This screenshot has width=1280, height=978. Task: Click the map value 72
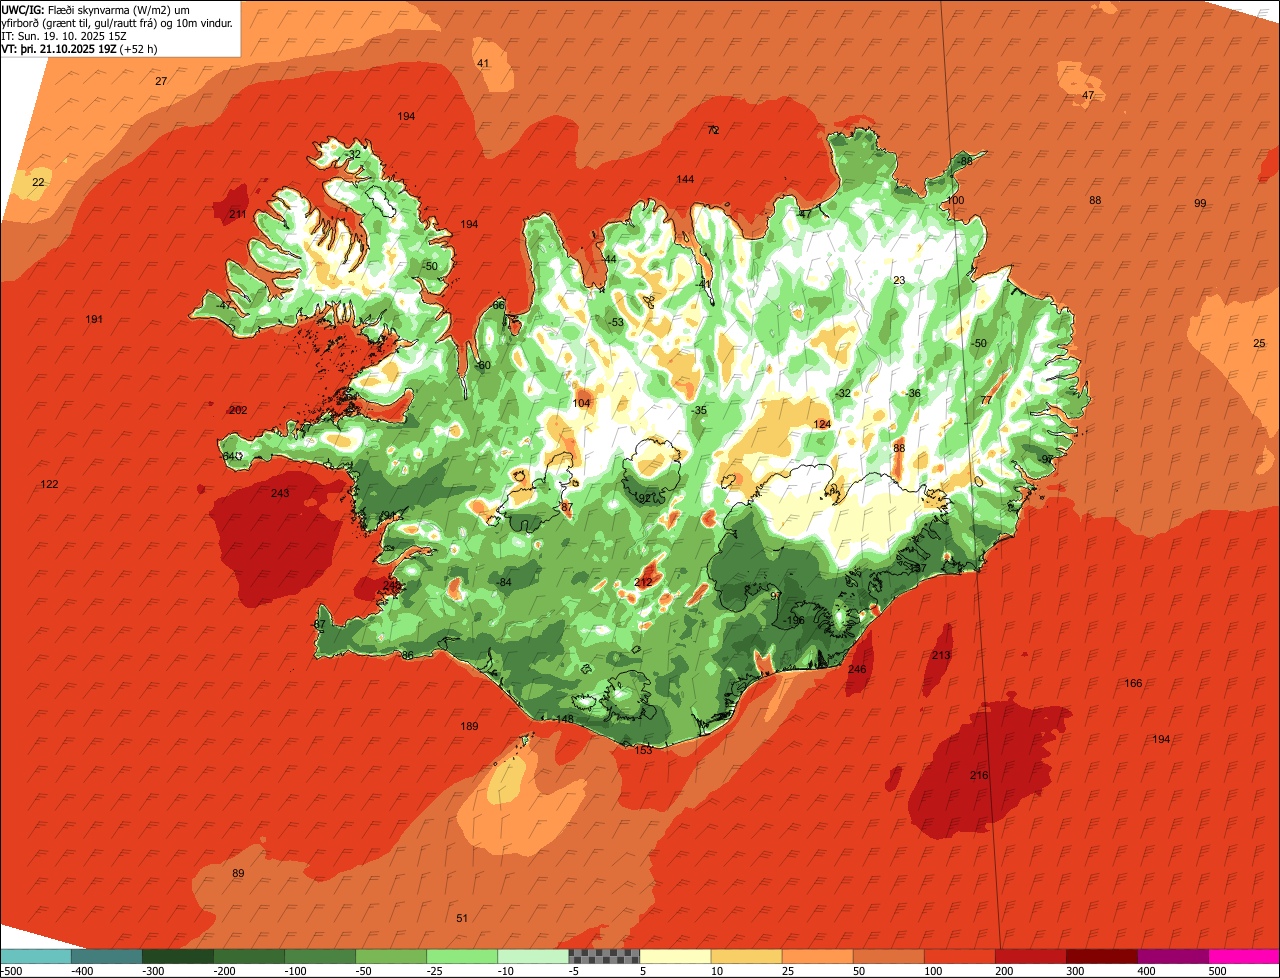click(713, 130)
